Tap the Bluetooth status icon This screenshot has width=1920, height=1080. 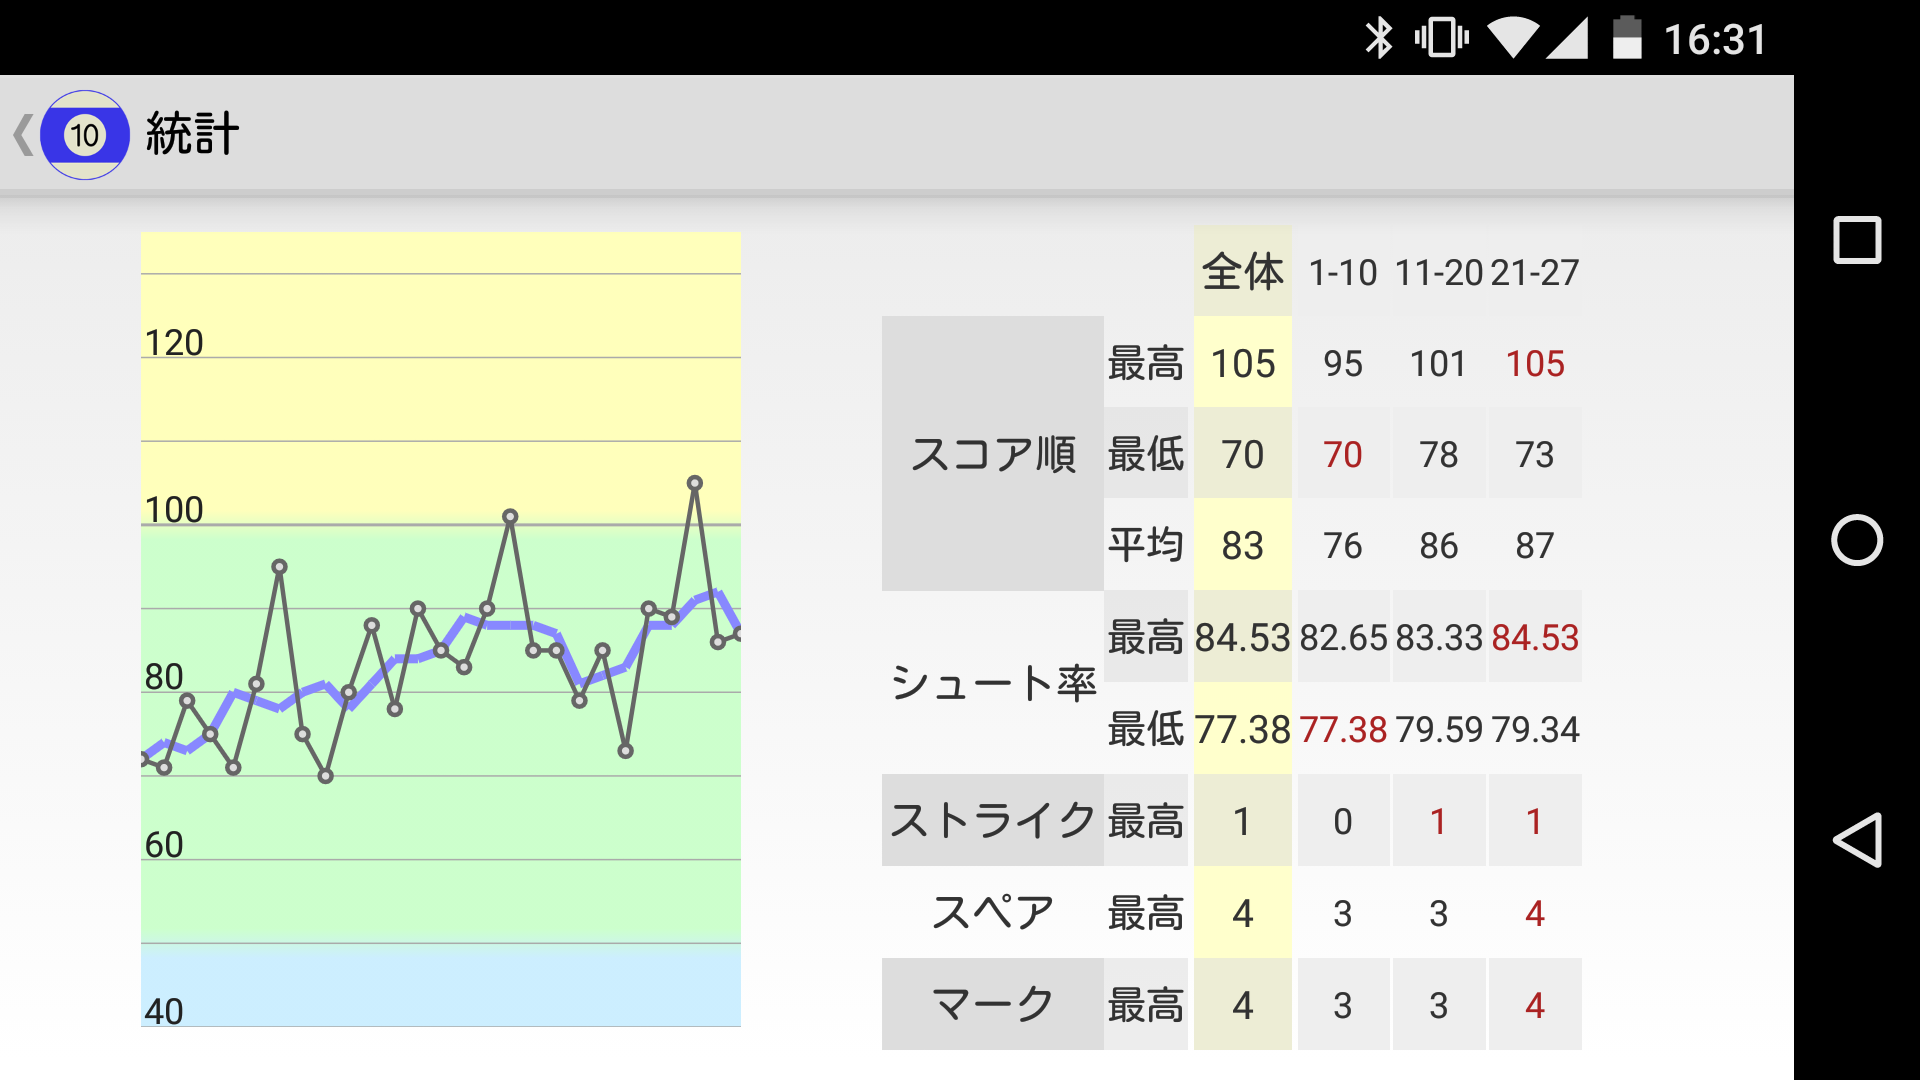[x=1379, y=39]
